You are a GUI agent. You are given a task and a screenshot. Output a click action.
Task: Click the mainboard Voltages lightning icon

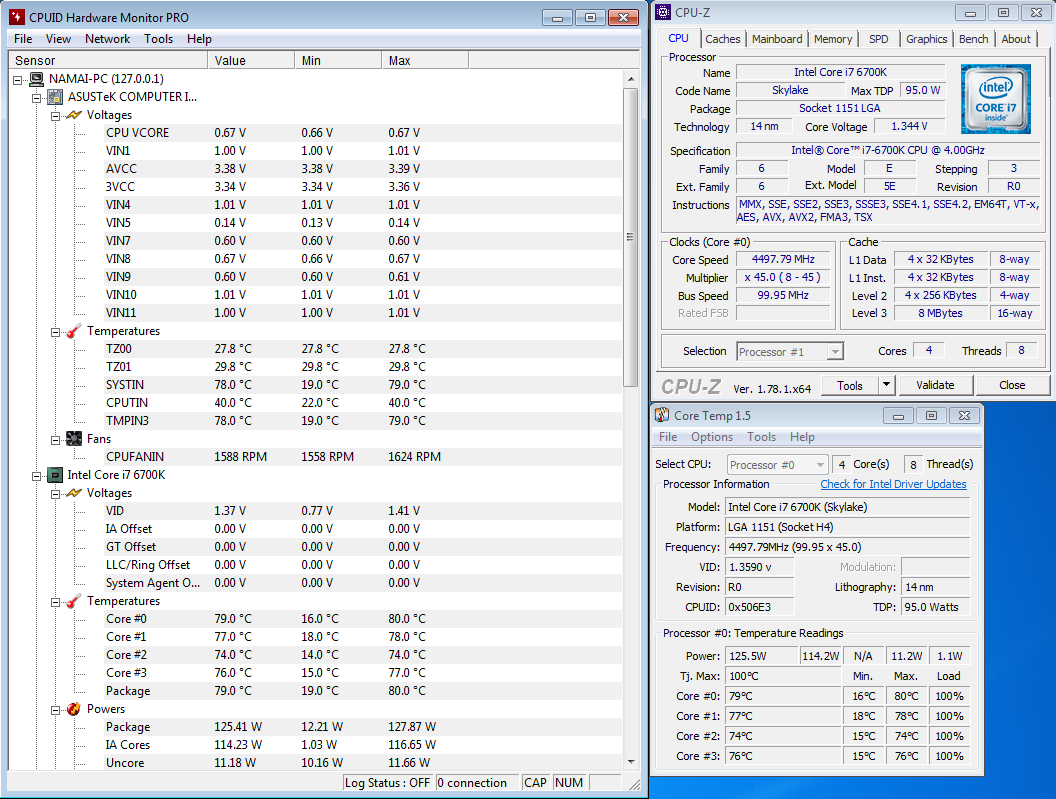click(x=73, y=115)
